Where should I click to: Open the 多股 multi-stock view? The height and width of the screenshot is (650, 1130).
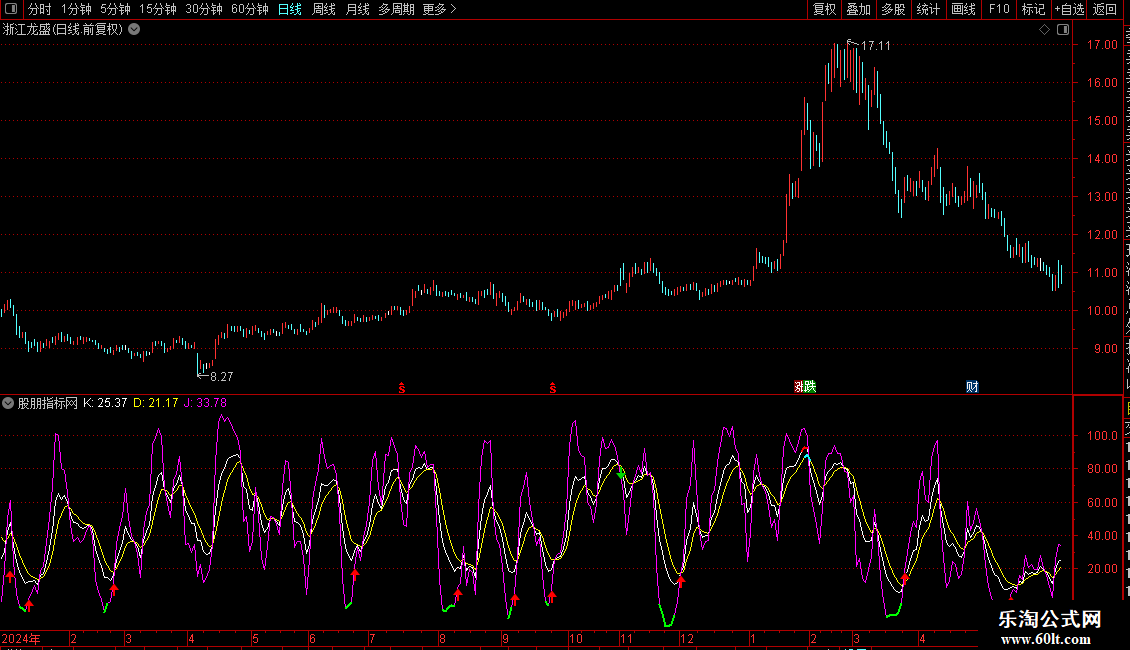894,9
